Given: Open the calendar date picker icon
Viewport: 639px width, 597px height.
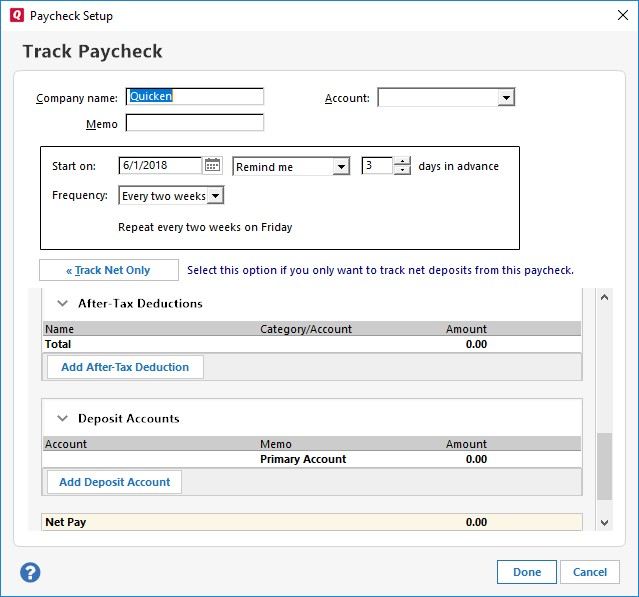Looking at the screenshot, I should pos(212,166).
